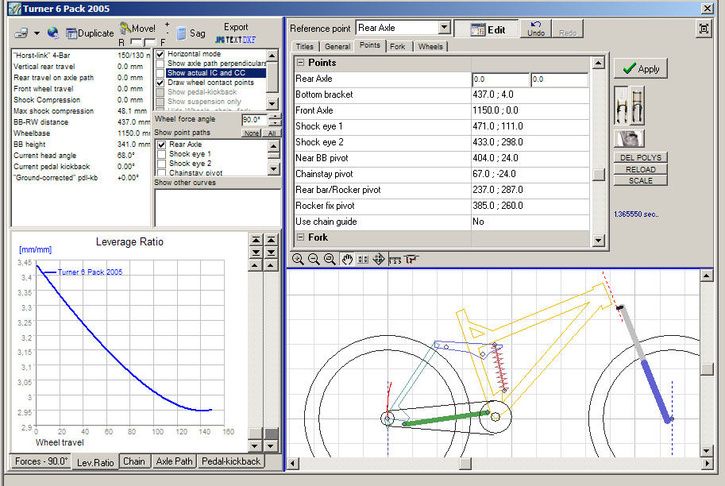
Task: Click the Sag sheet icon
Action: tap(182, 33)
